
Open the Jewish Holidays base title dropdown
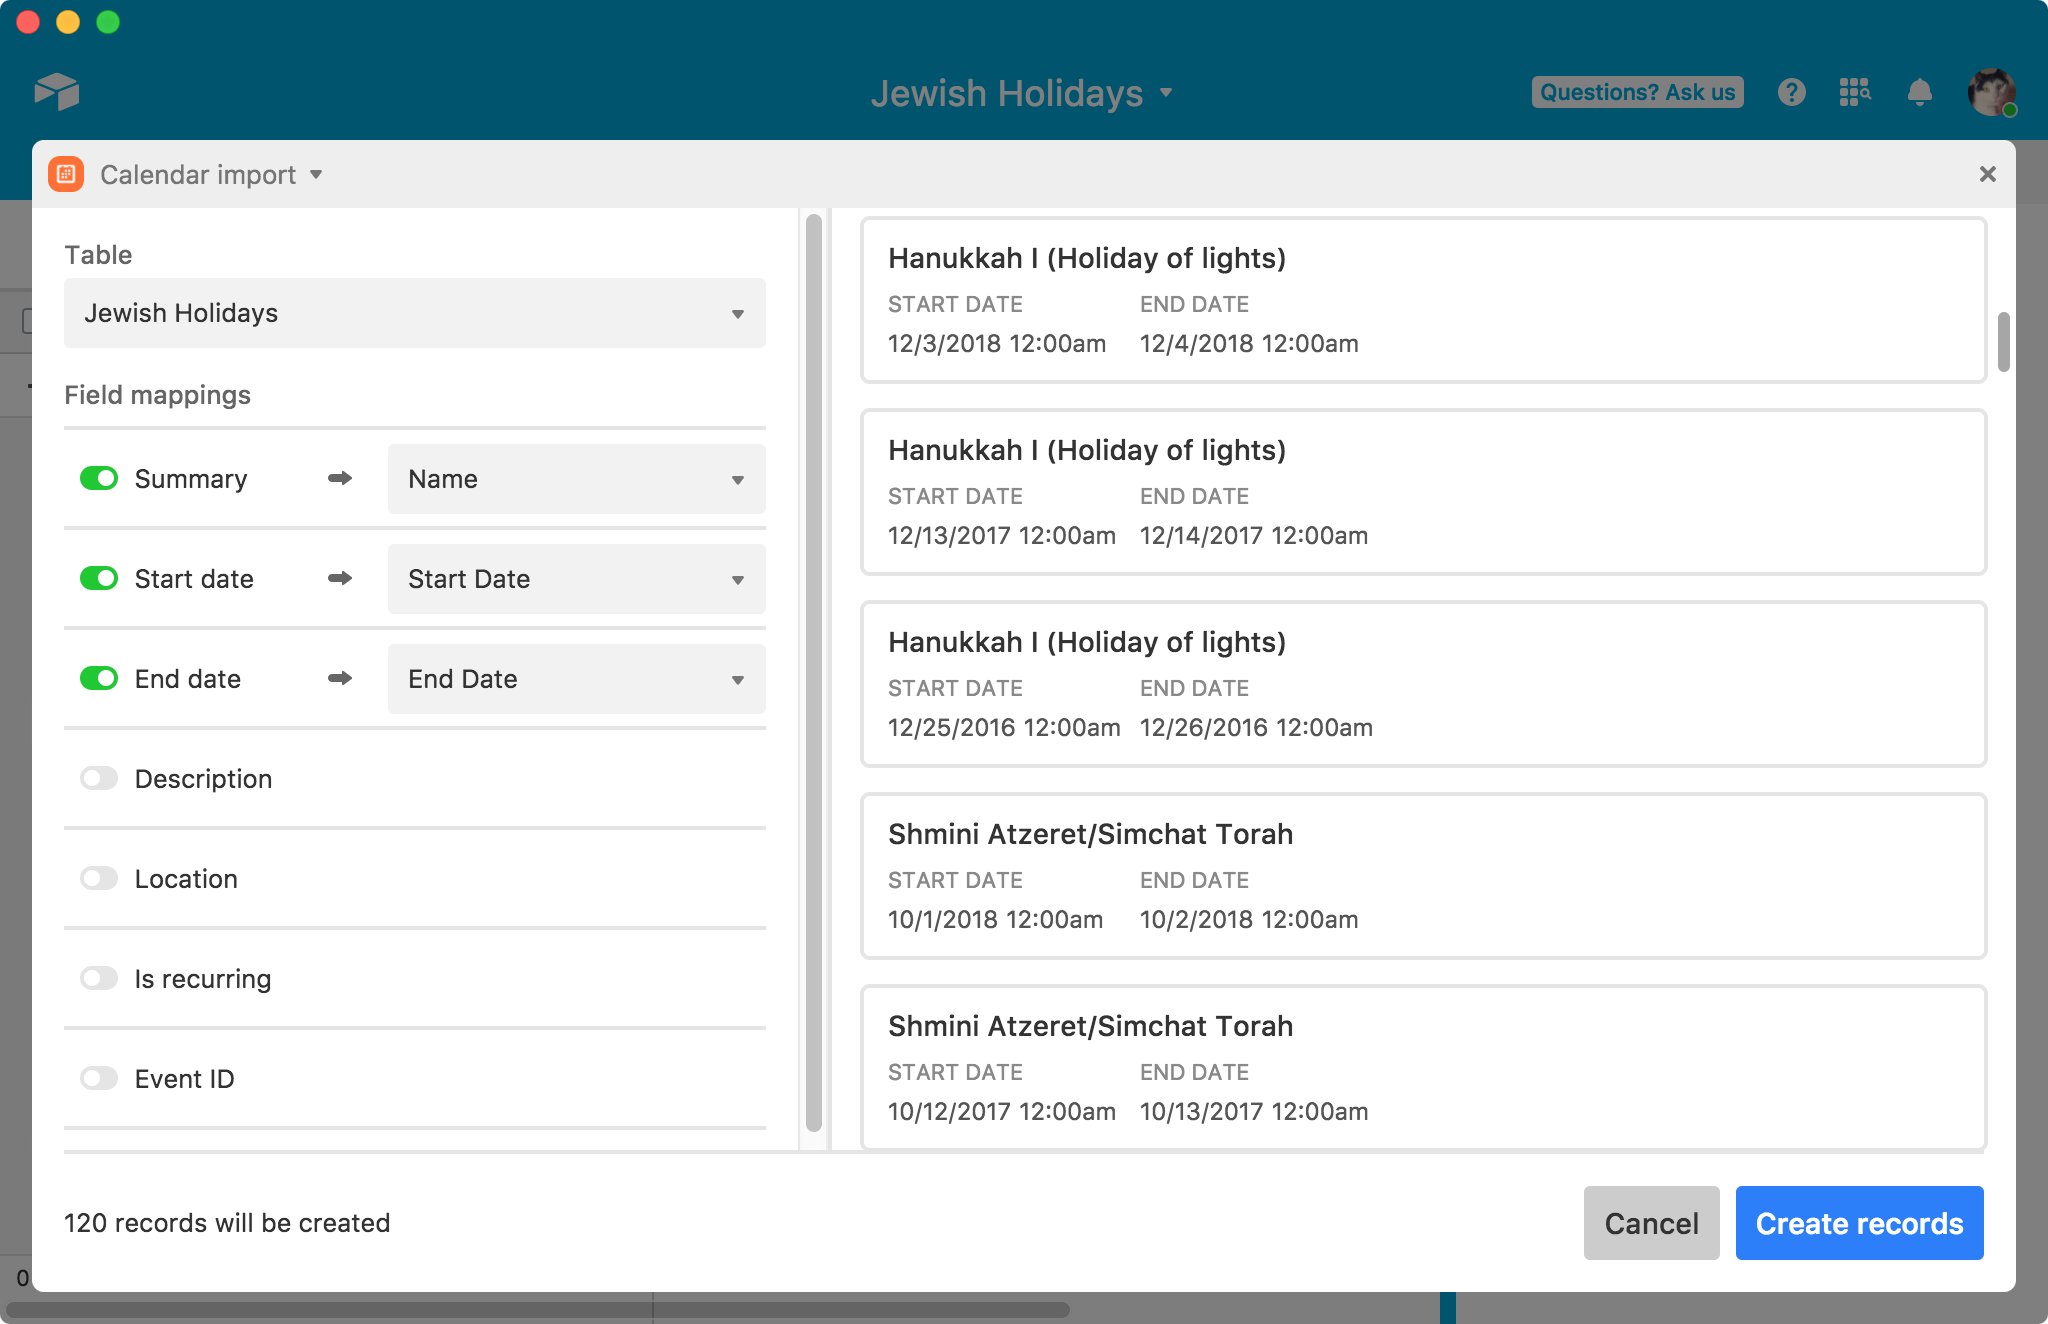coord(1021,93)
